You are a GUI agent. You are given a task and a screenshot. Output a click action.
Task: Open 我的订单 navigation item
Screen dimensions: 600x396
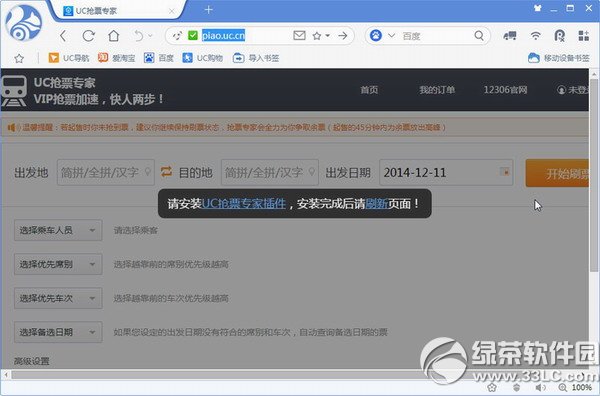point(437,90)
